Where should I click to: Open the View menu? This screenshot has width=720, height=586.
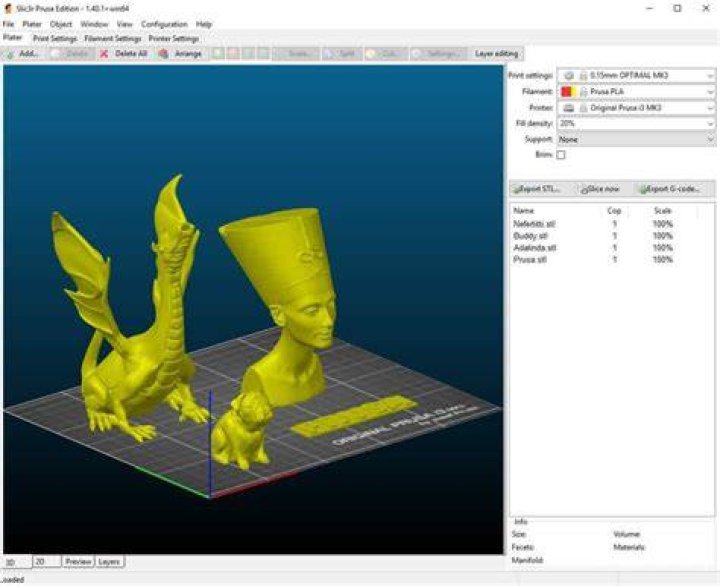click(124, 24)
